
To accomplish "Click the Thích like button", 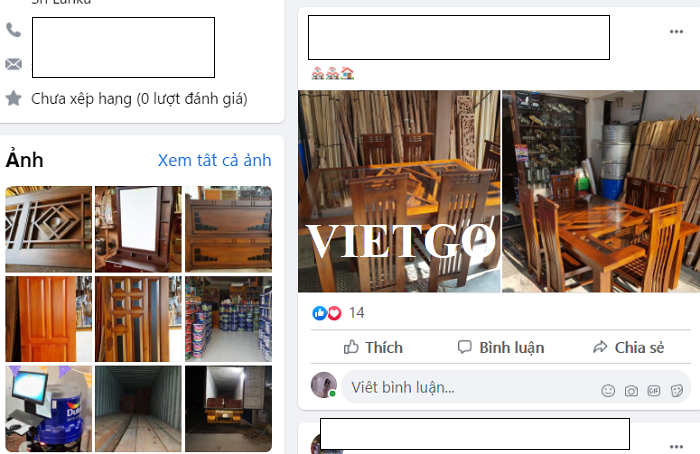I will tap(373, 347).
